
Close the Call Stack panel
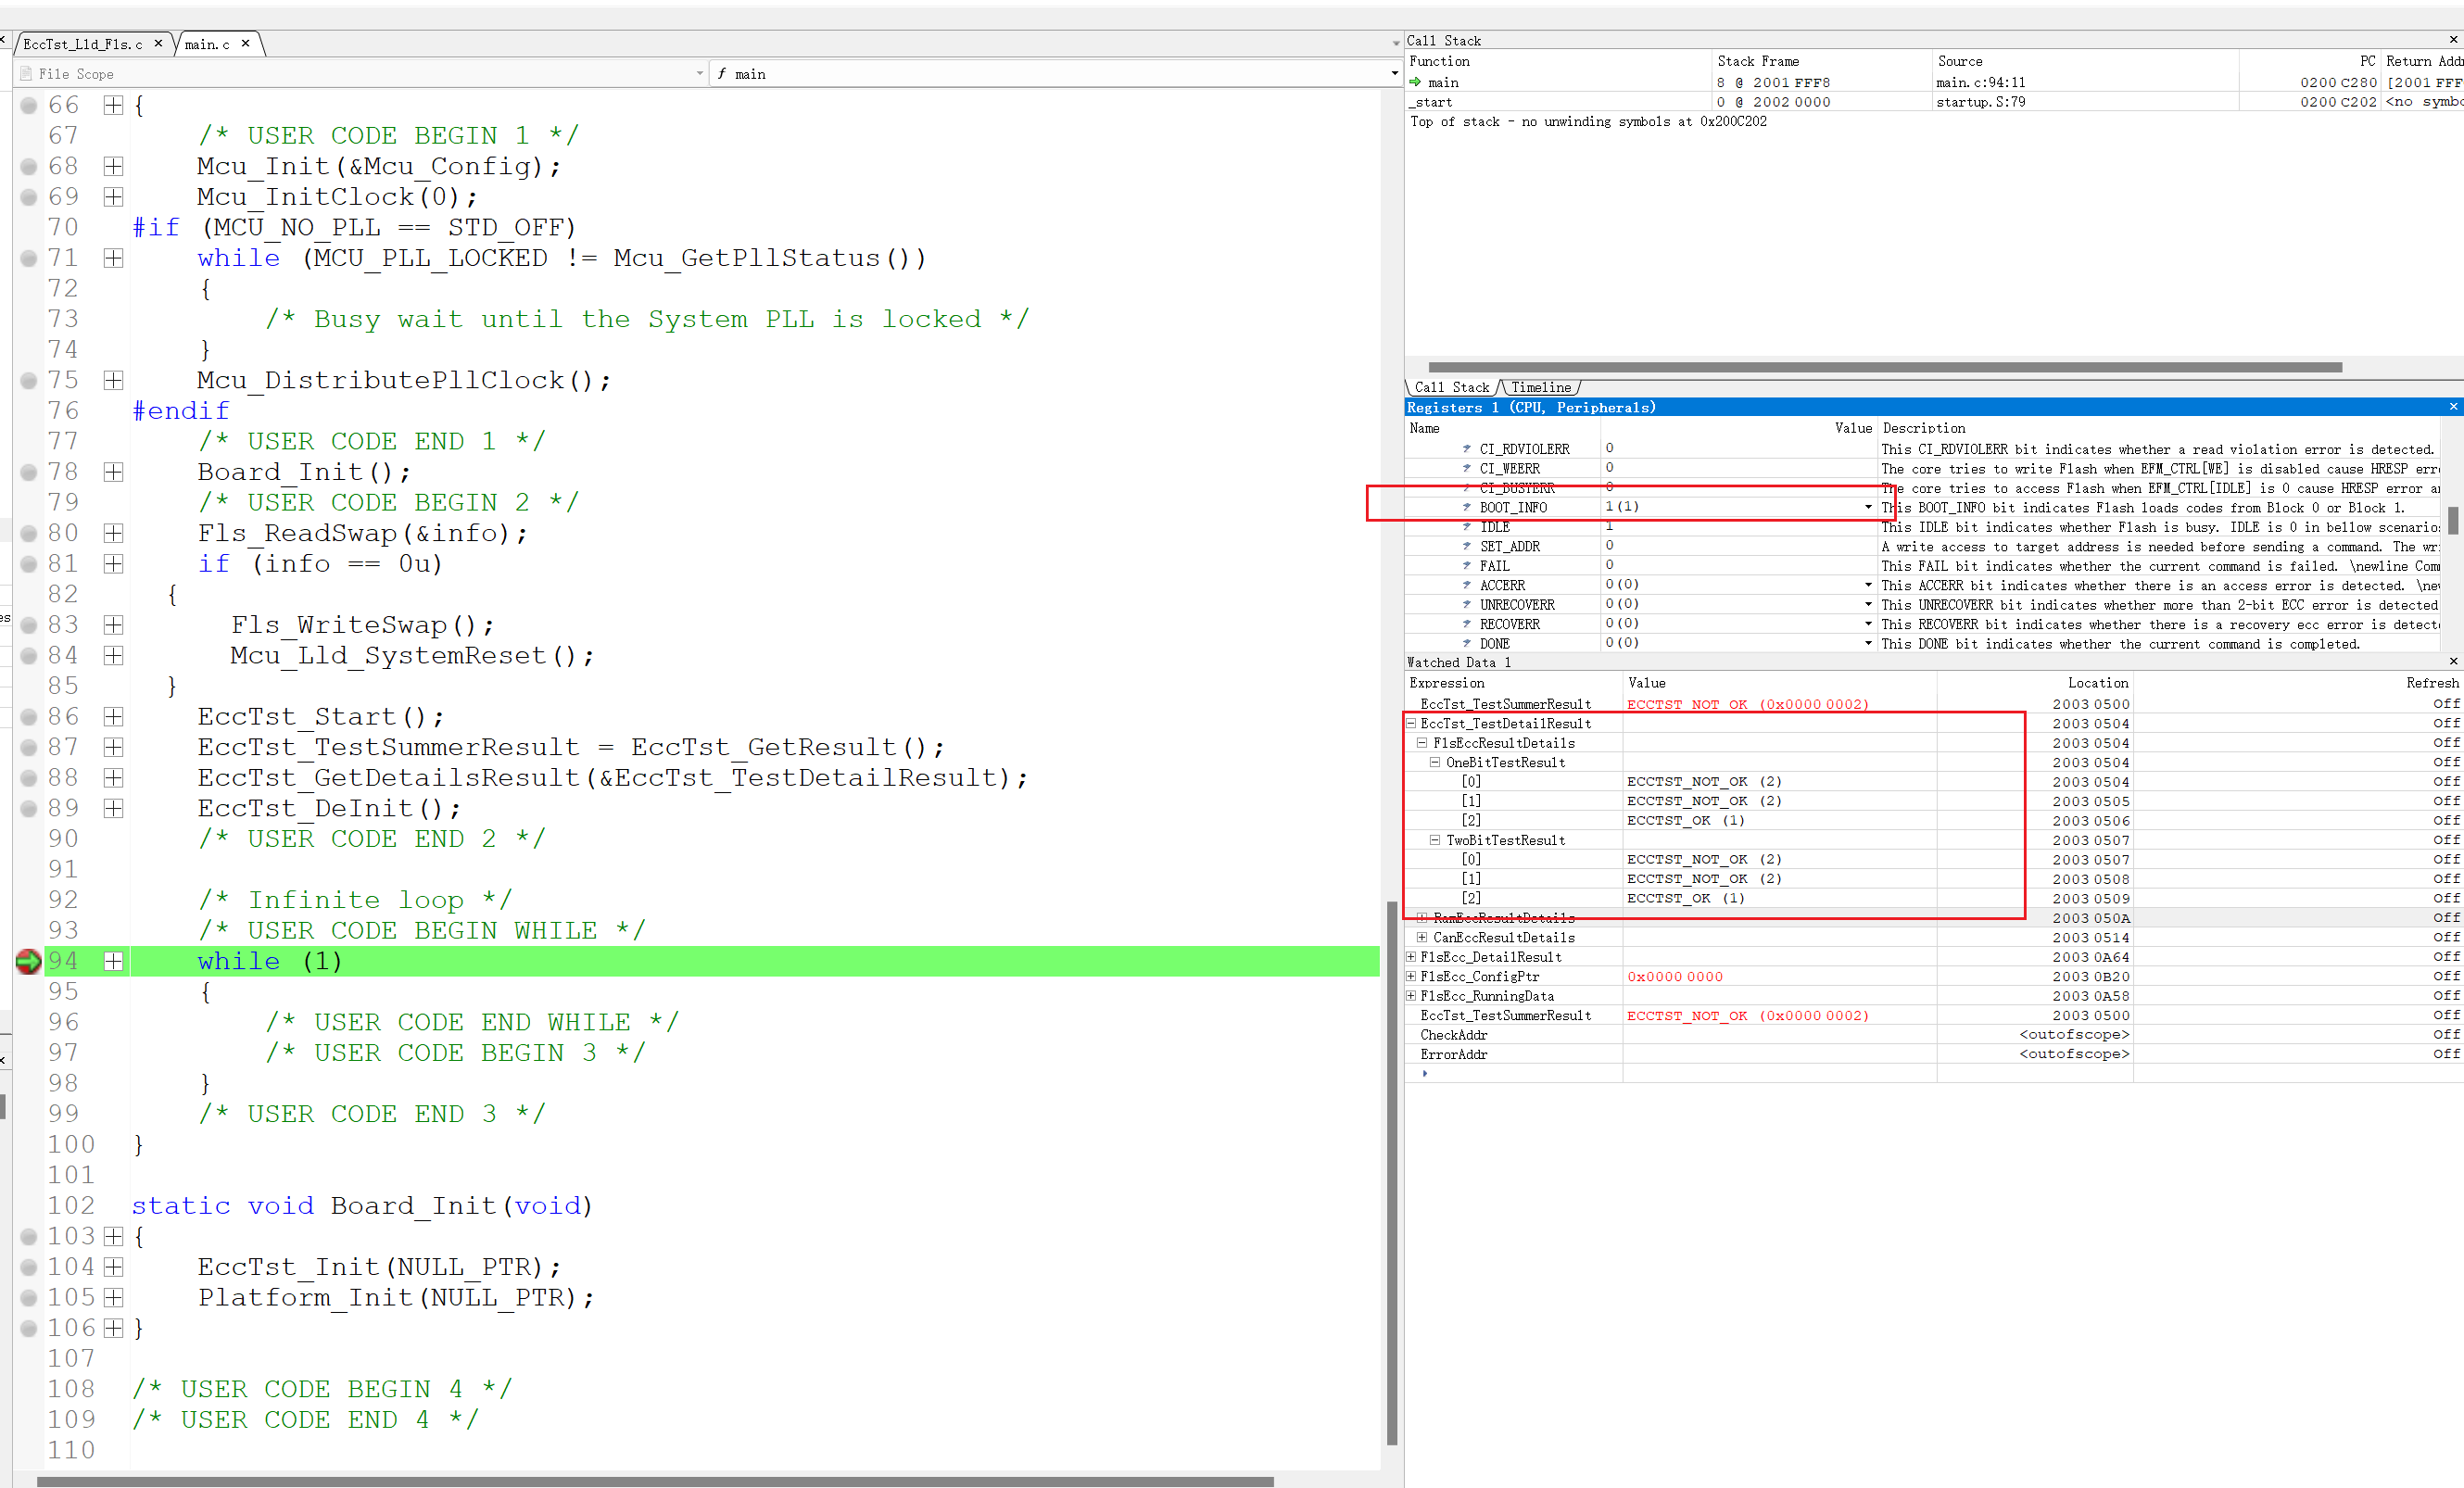2453,39
